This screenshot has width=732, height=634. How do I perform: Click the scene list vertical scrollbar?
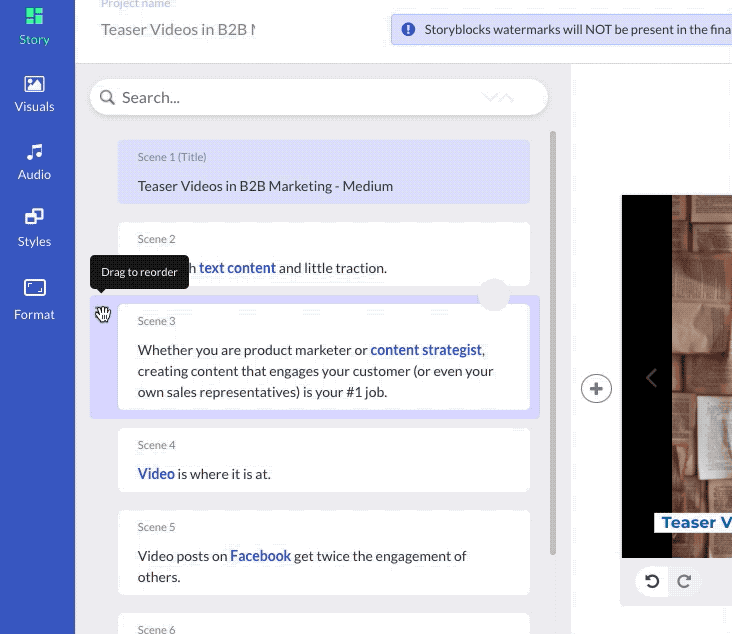pos(553,343)
